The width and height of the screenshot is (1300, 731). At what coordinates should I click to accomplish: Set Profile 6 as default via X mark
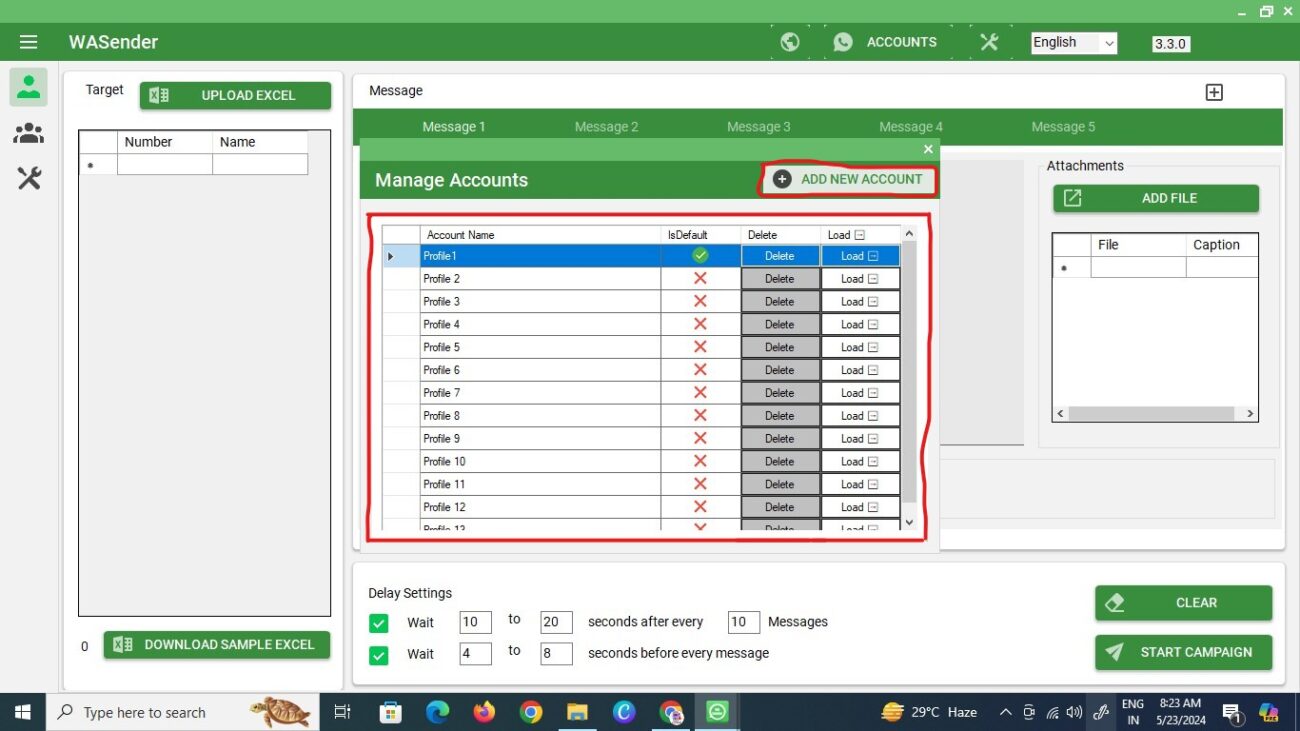click(700, 370)
